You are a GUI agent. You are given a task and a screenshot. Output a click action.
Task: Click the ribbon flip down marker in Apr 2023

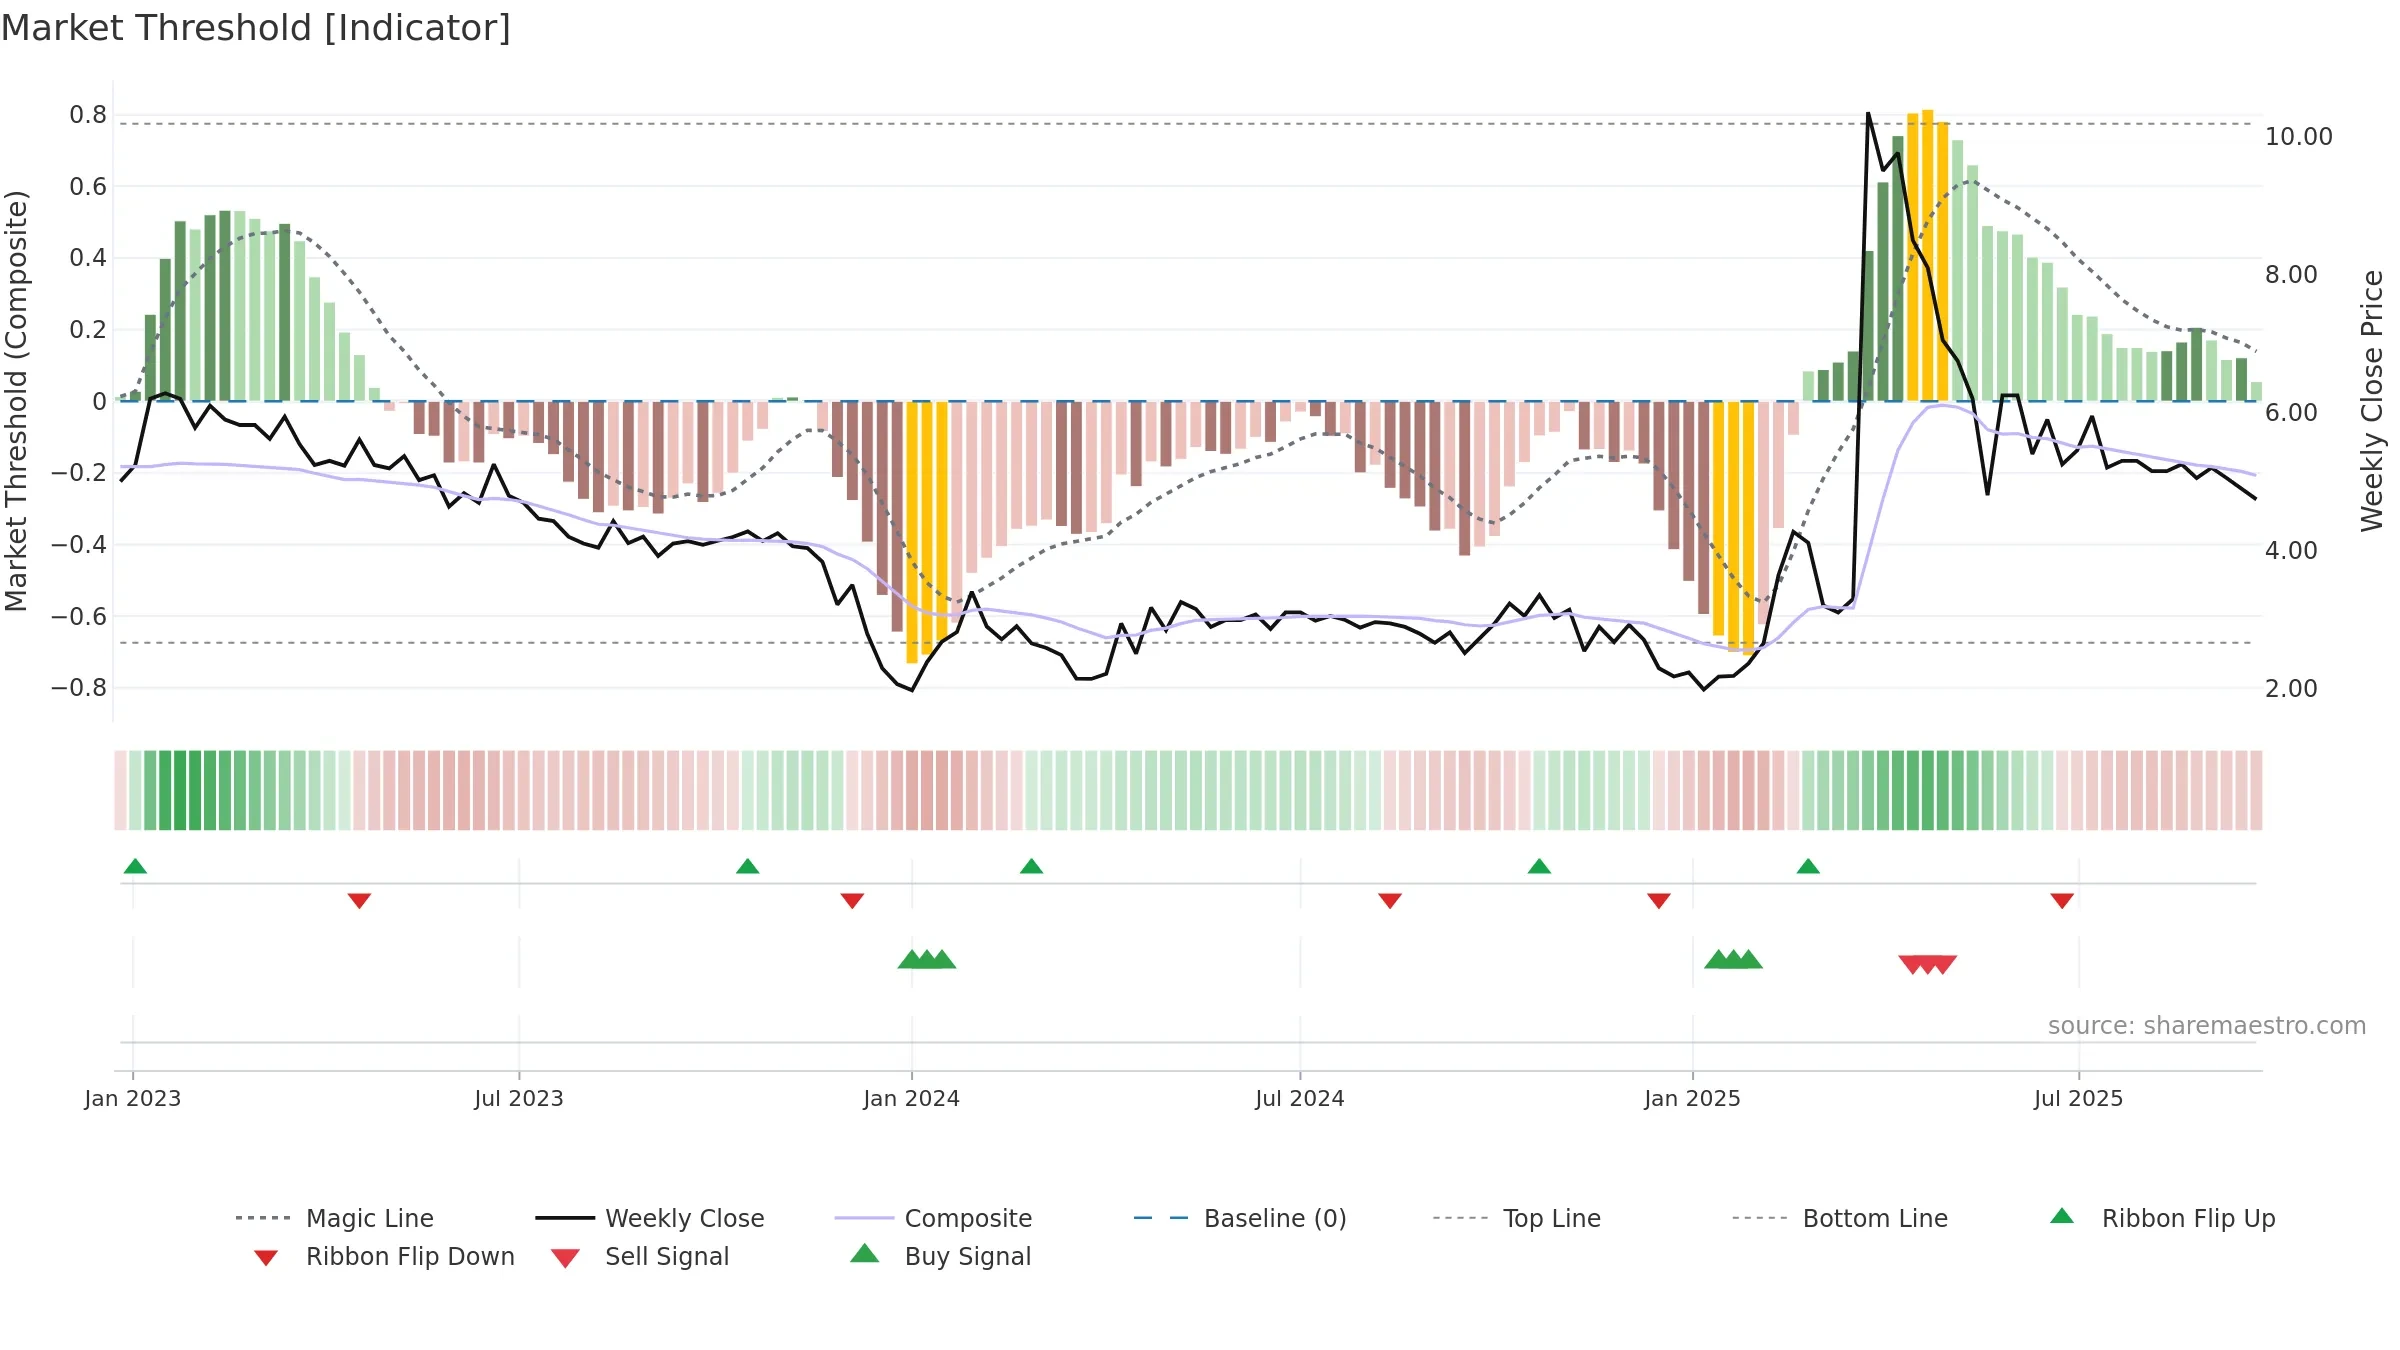click(359, 901)
